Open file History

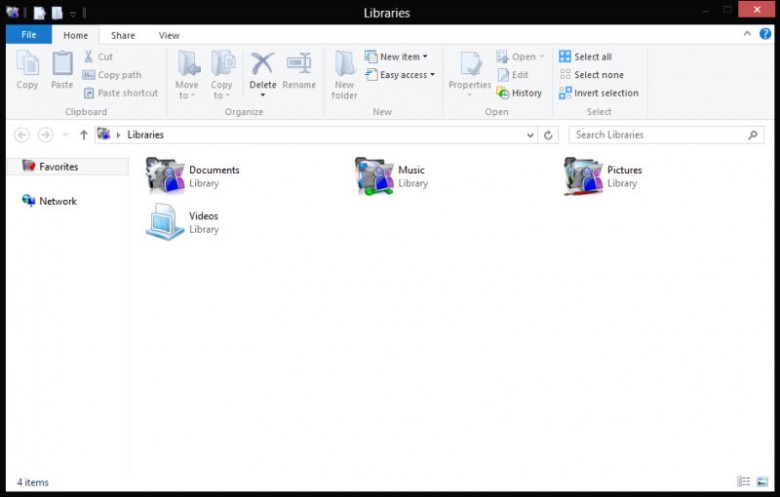tap(519, 93)
